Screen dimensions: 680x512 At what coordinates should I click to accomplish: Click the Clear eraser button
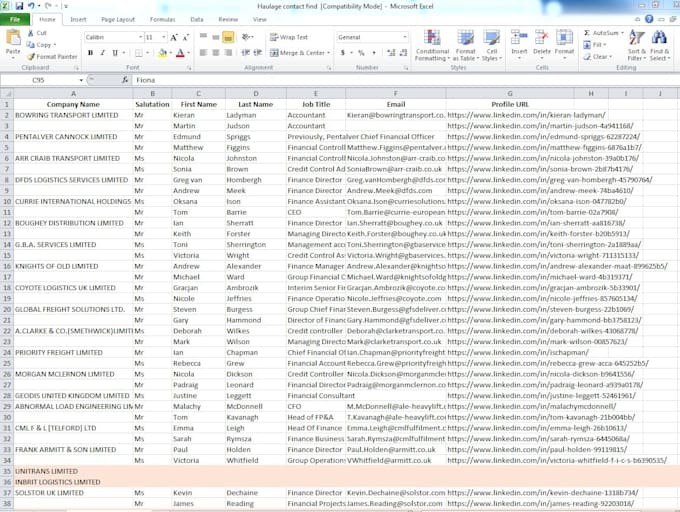click(597, 57)
